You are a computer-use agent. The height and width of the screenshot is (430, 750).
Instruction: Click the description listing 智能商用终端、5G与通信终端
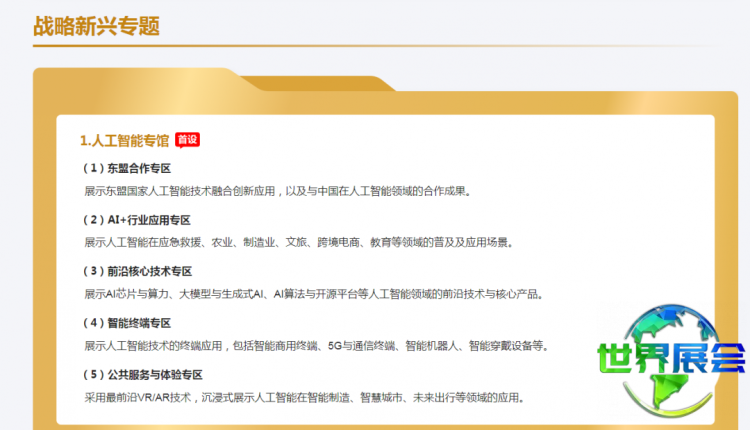[x=316, y=346]
